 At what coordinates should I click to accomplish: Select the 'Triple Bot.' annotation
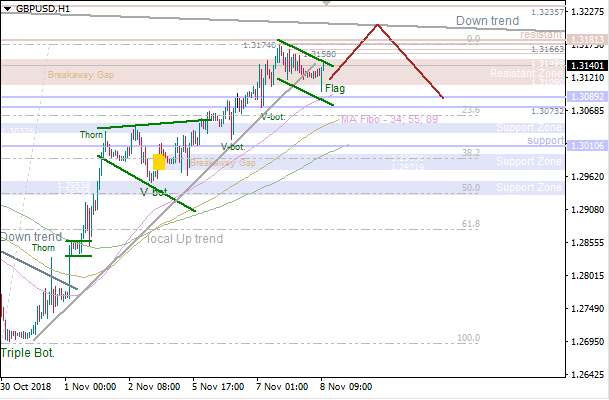pyautogui.click(x=28, y=353)
